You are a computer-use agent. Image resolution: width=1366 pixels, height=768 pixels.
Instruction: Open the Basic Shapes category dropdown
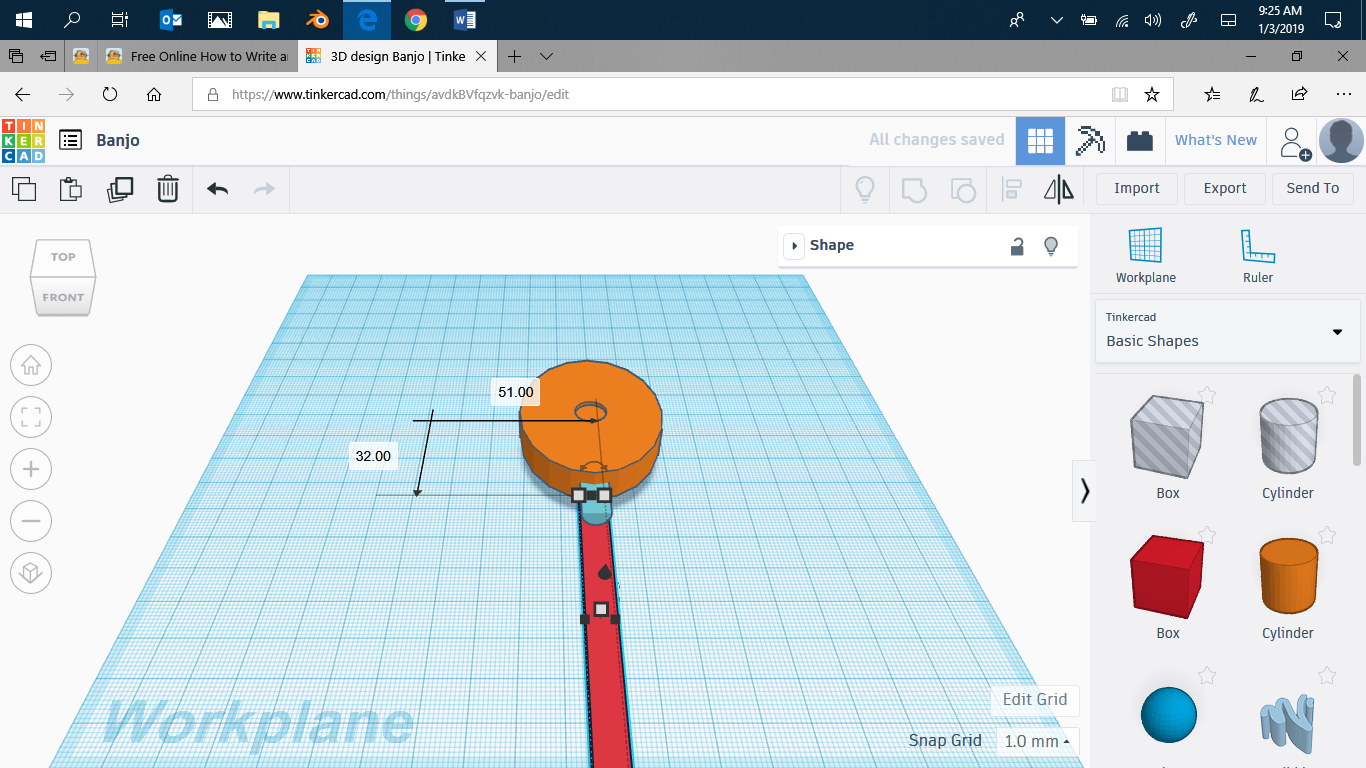point(1228,331)
